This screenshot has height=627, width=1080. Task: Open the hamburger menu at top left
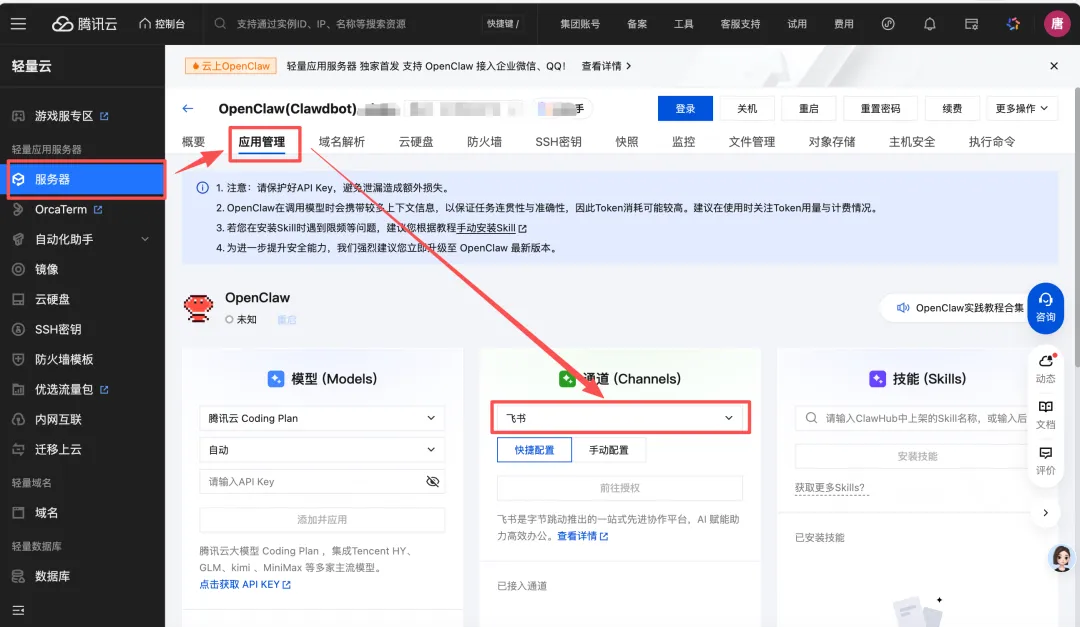19,23
